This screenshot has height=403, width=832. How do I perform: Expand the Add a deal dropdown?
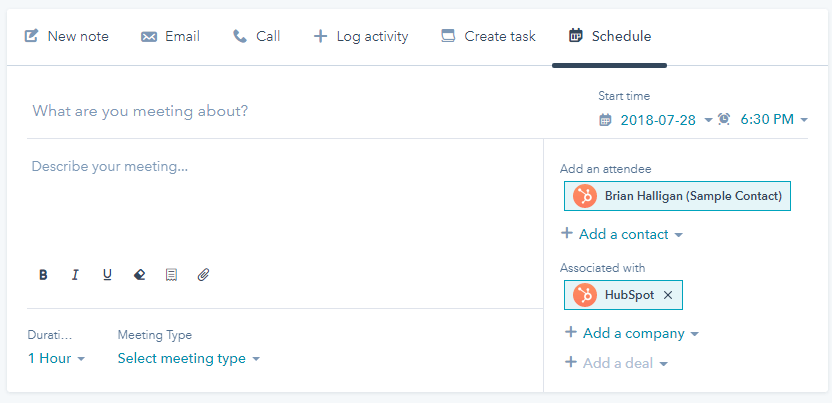[x=617, y=363]
